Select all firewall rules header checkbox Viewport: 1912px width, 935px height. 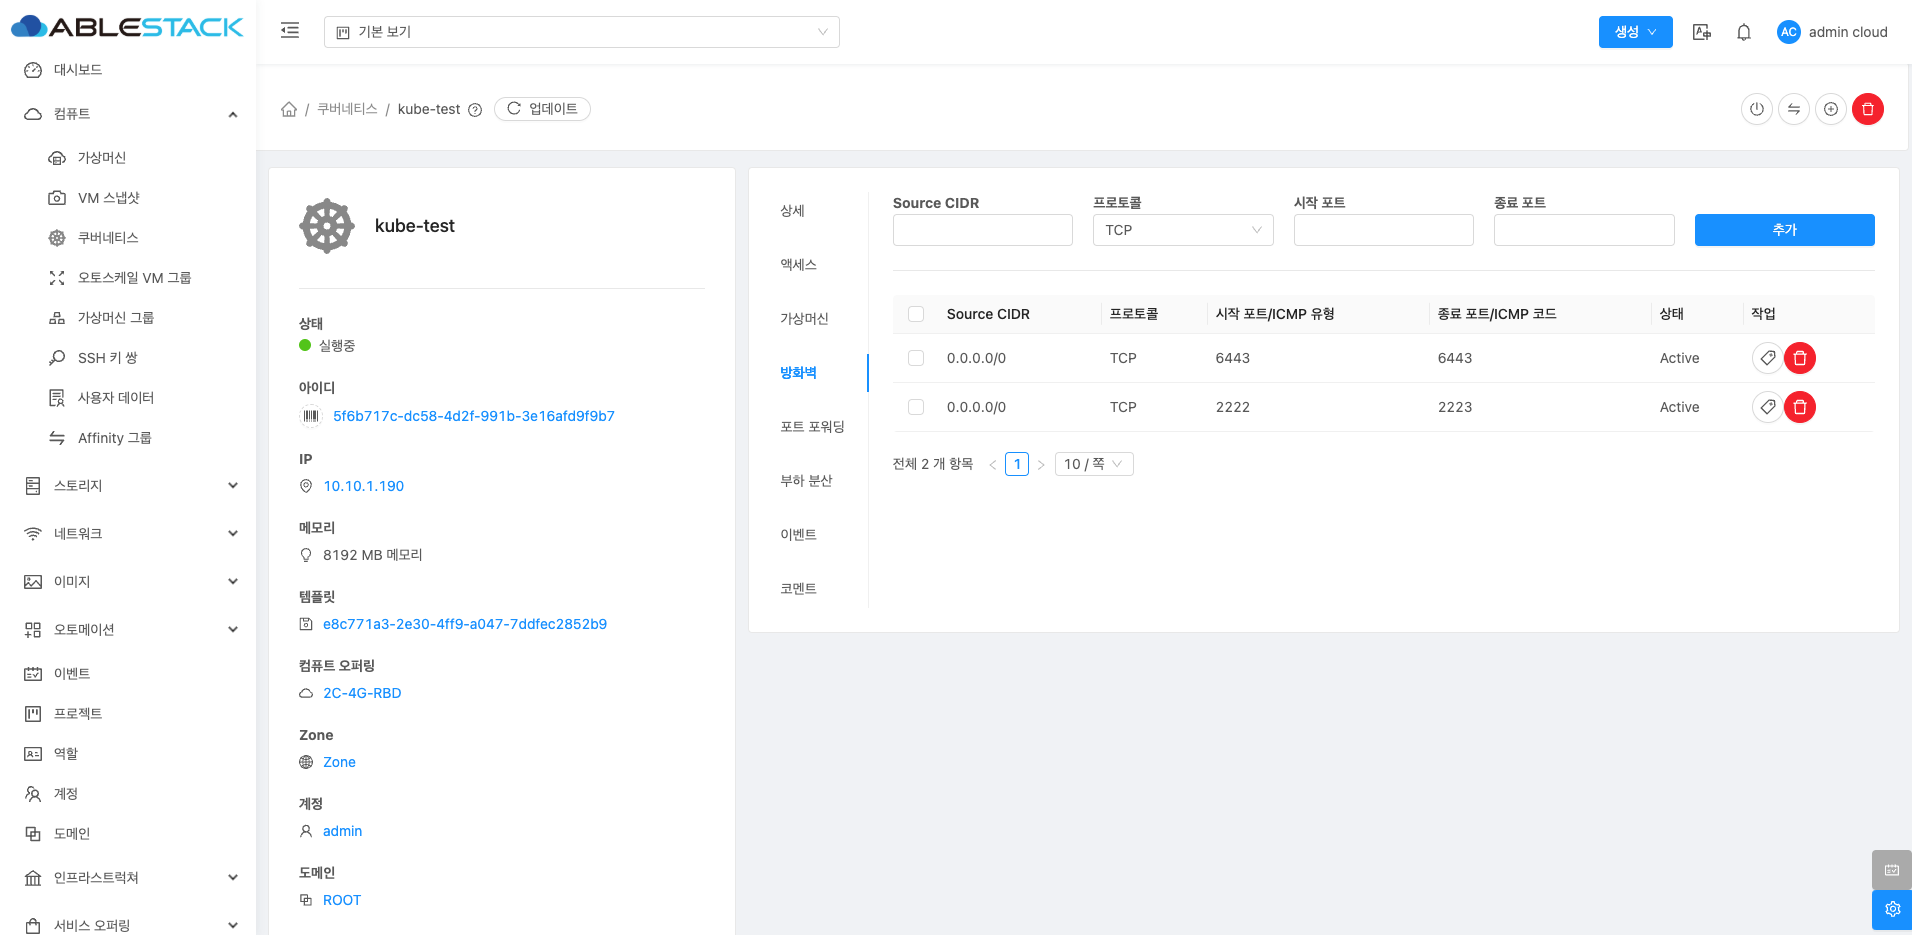[915, 314]
